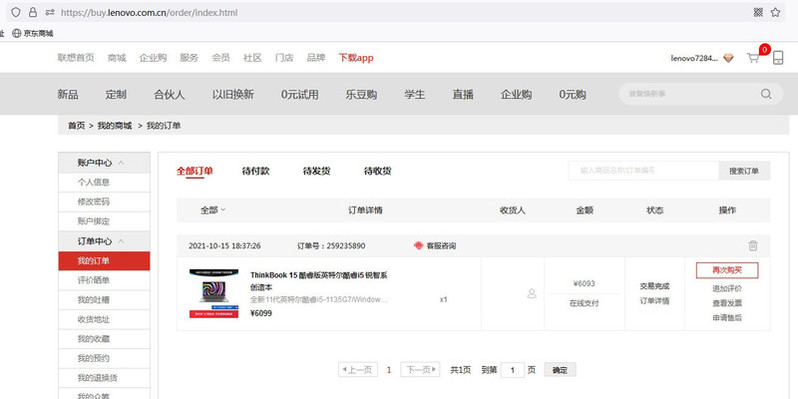
Task: Open 我的退换货 in sidebar
Action: point(97,378)
